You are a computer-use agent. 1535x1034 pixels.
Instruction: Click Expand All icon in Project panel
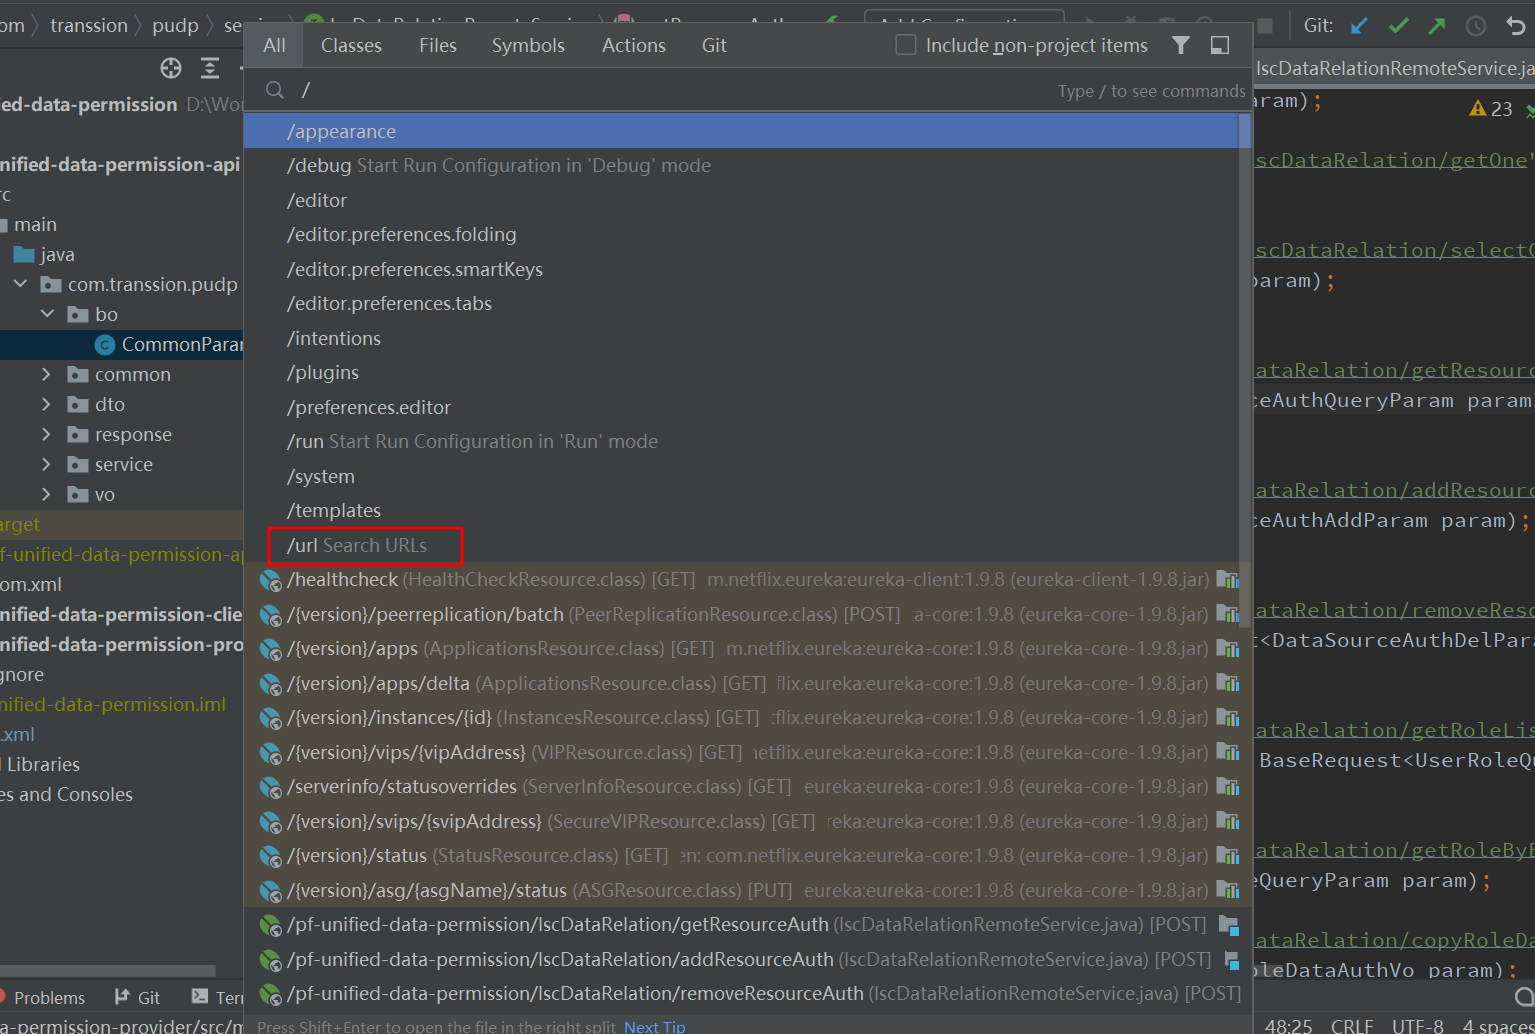coord(210,68)
